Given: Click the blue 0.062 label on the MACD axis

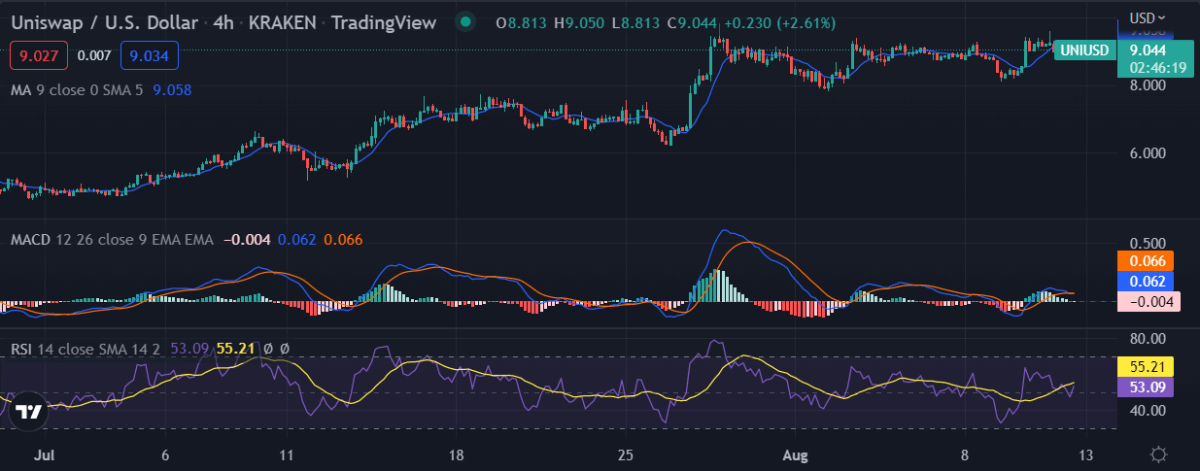Looking at the screenshot, I should pos(1145,281).
